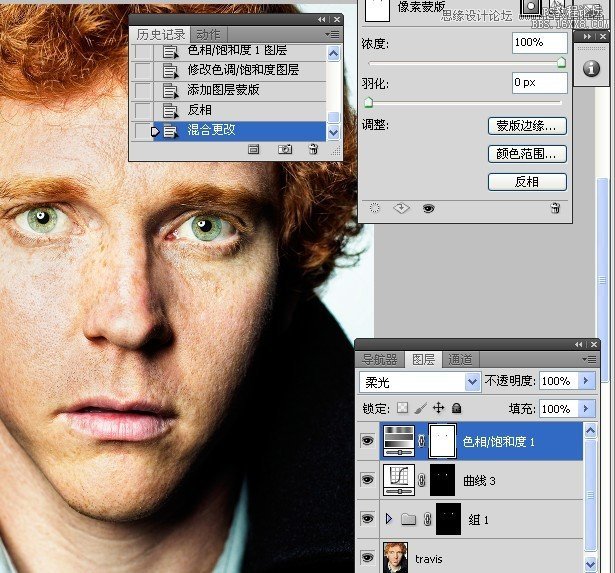Click the link icon on 组 1 group
The height and width of the screenshot is (573, 615).
click(x=428, y=519)
